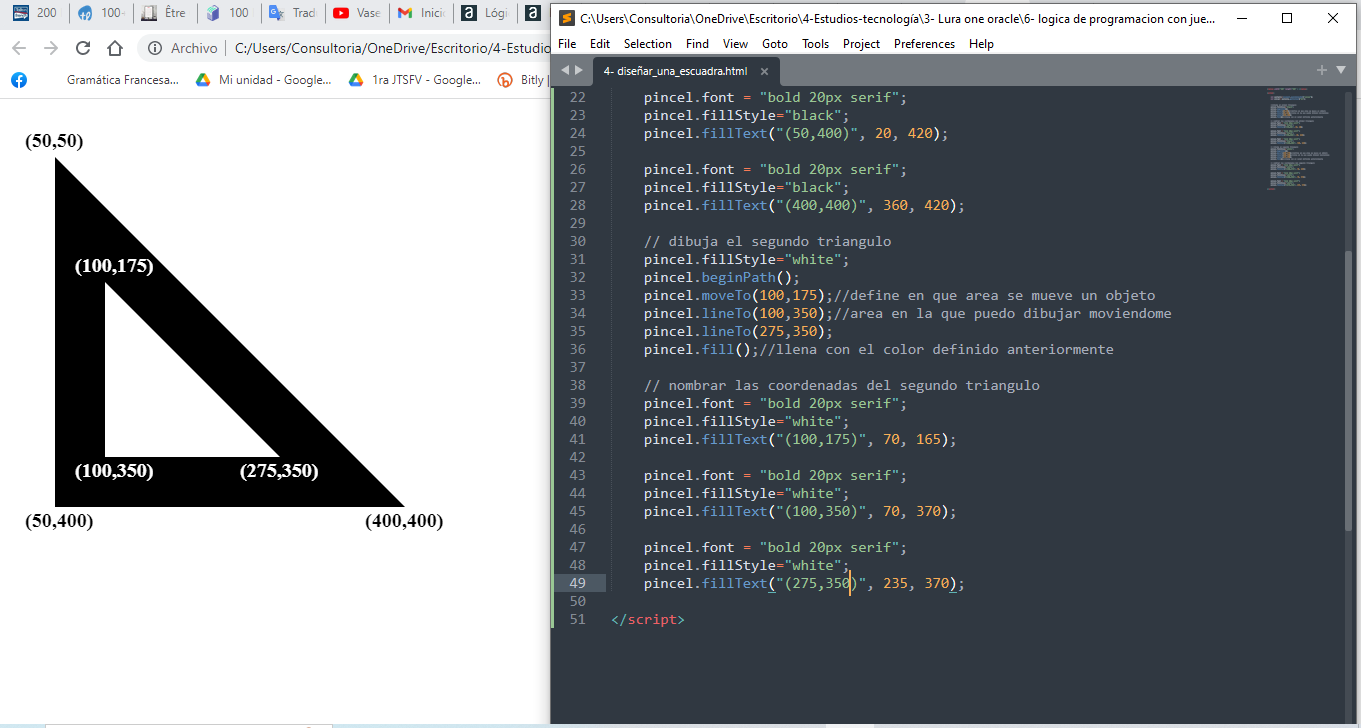The image size is (1361, 728).
Task: Go to previous tab arrow in Sublime
Action: pos(565,70)
